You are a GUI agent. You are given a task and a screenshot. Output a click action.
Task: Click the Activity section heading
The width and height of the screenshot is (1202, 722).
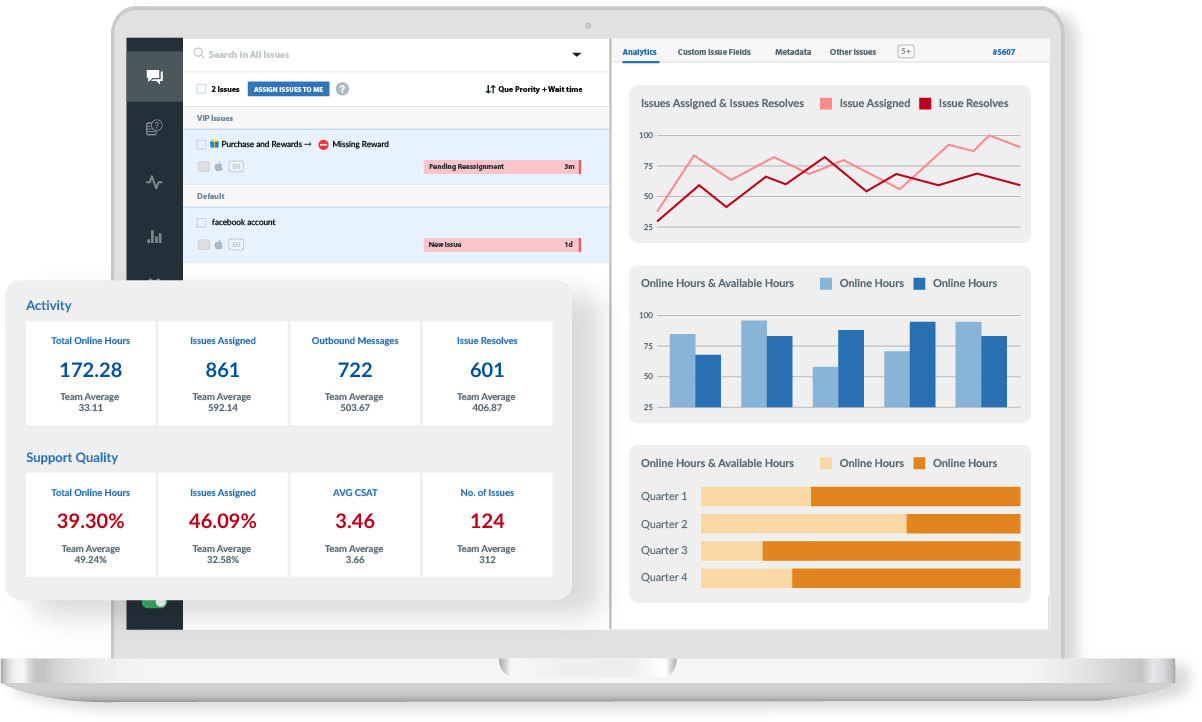(49, 305)
